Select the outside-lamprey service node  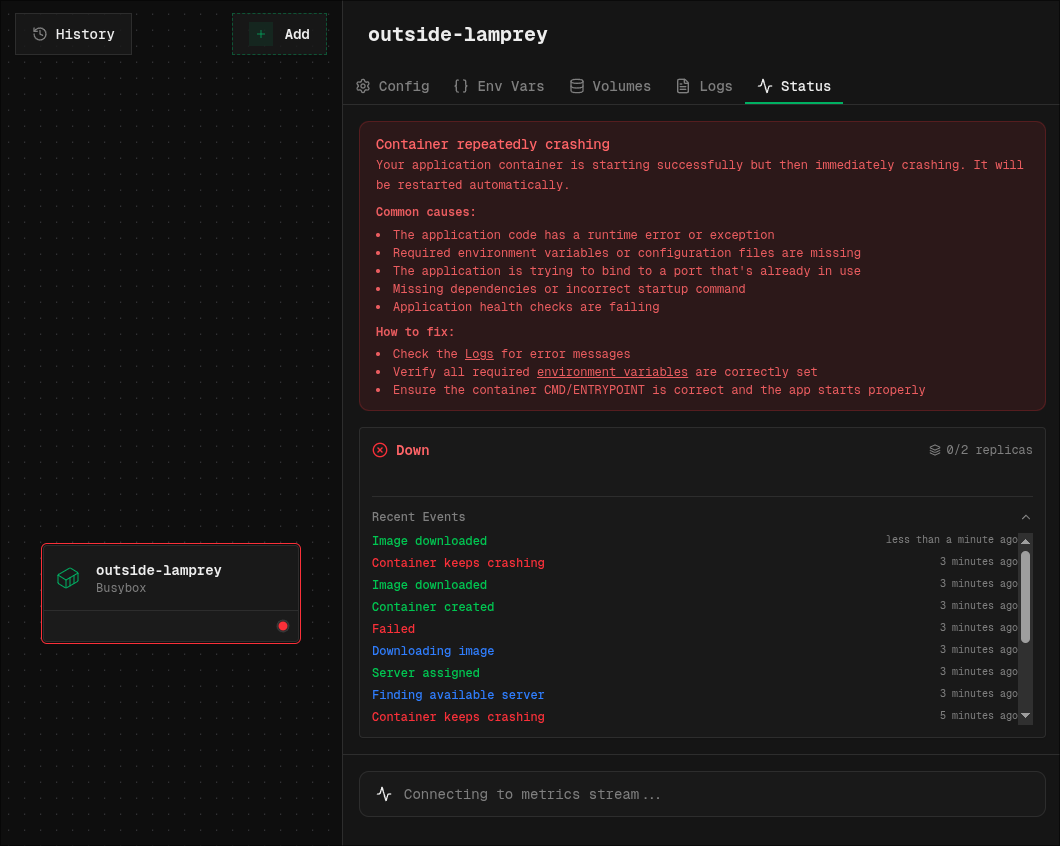[x=170, y=579]
